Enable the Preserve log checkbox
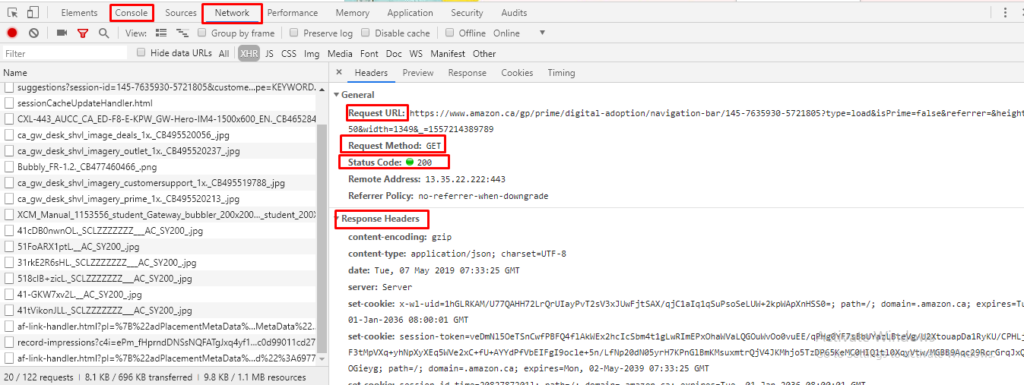Screen dimensions: 1024x385 point(295,33)
